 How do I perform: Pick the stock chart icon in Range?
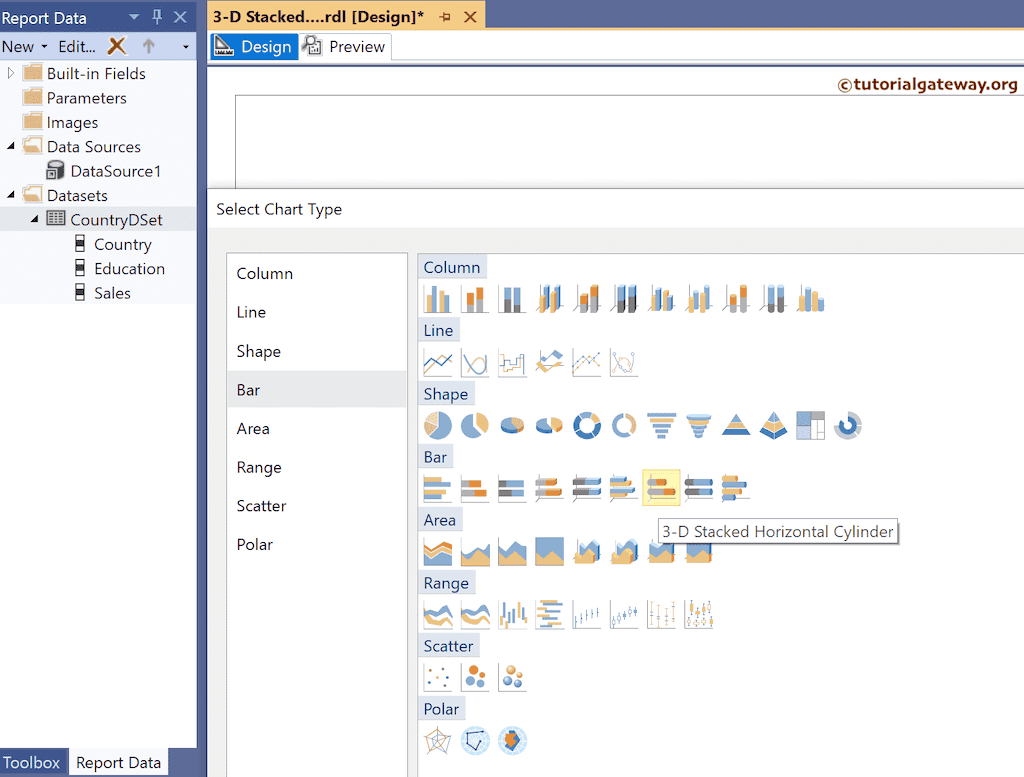586,615
